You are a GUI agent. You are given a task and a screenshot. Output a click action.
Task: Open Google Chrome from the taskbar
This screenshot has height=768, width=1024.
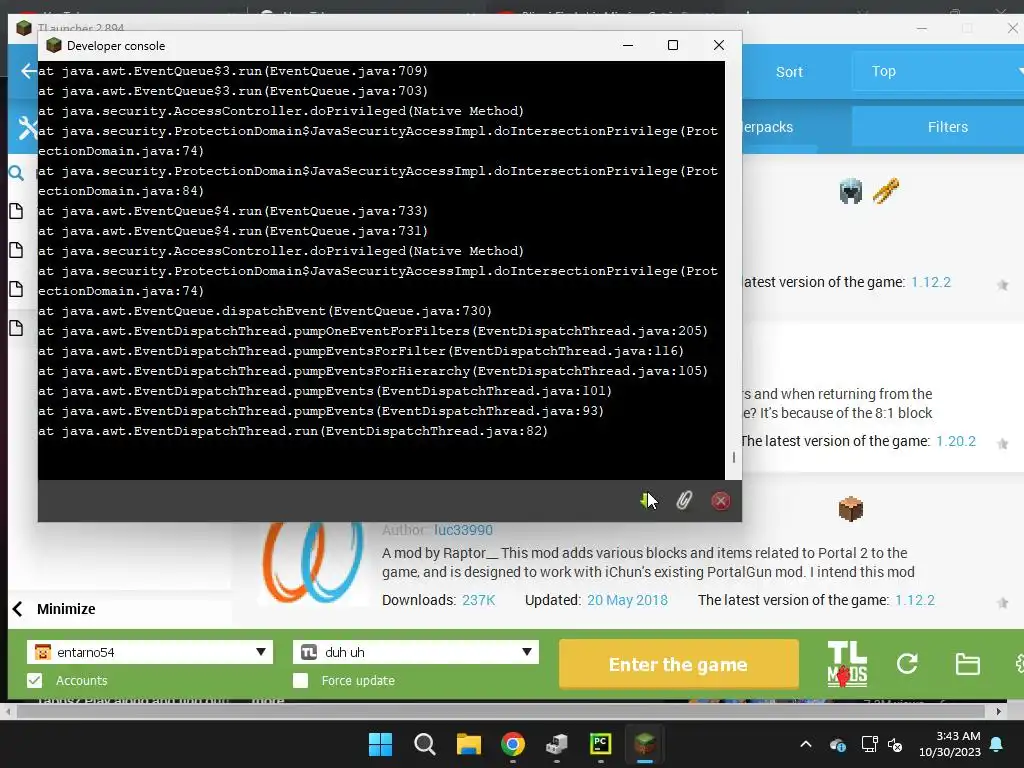click(513, 744)
